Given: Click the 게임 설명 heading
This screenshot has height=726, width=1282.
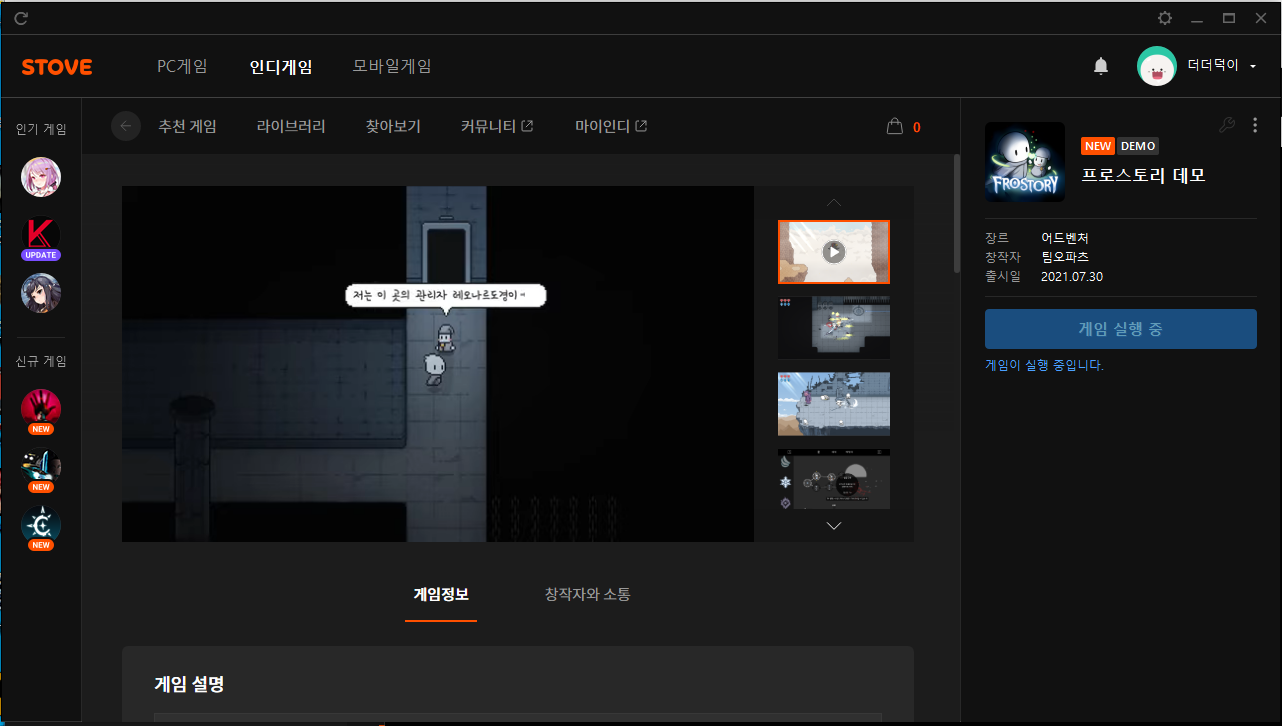Looking at the screenshot, I should [189, 685].
